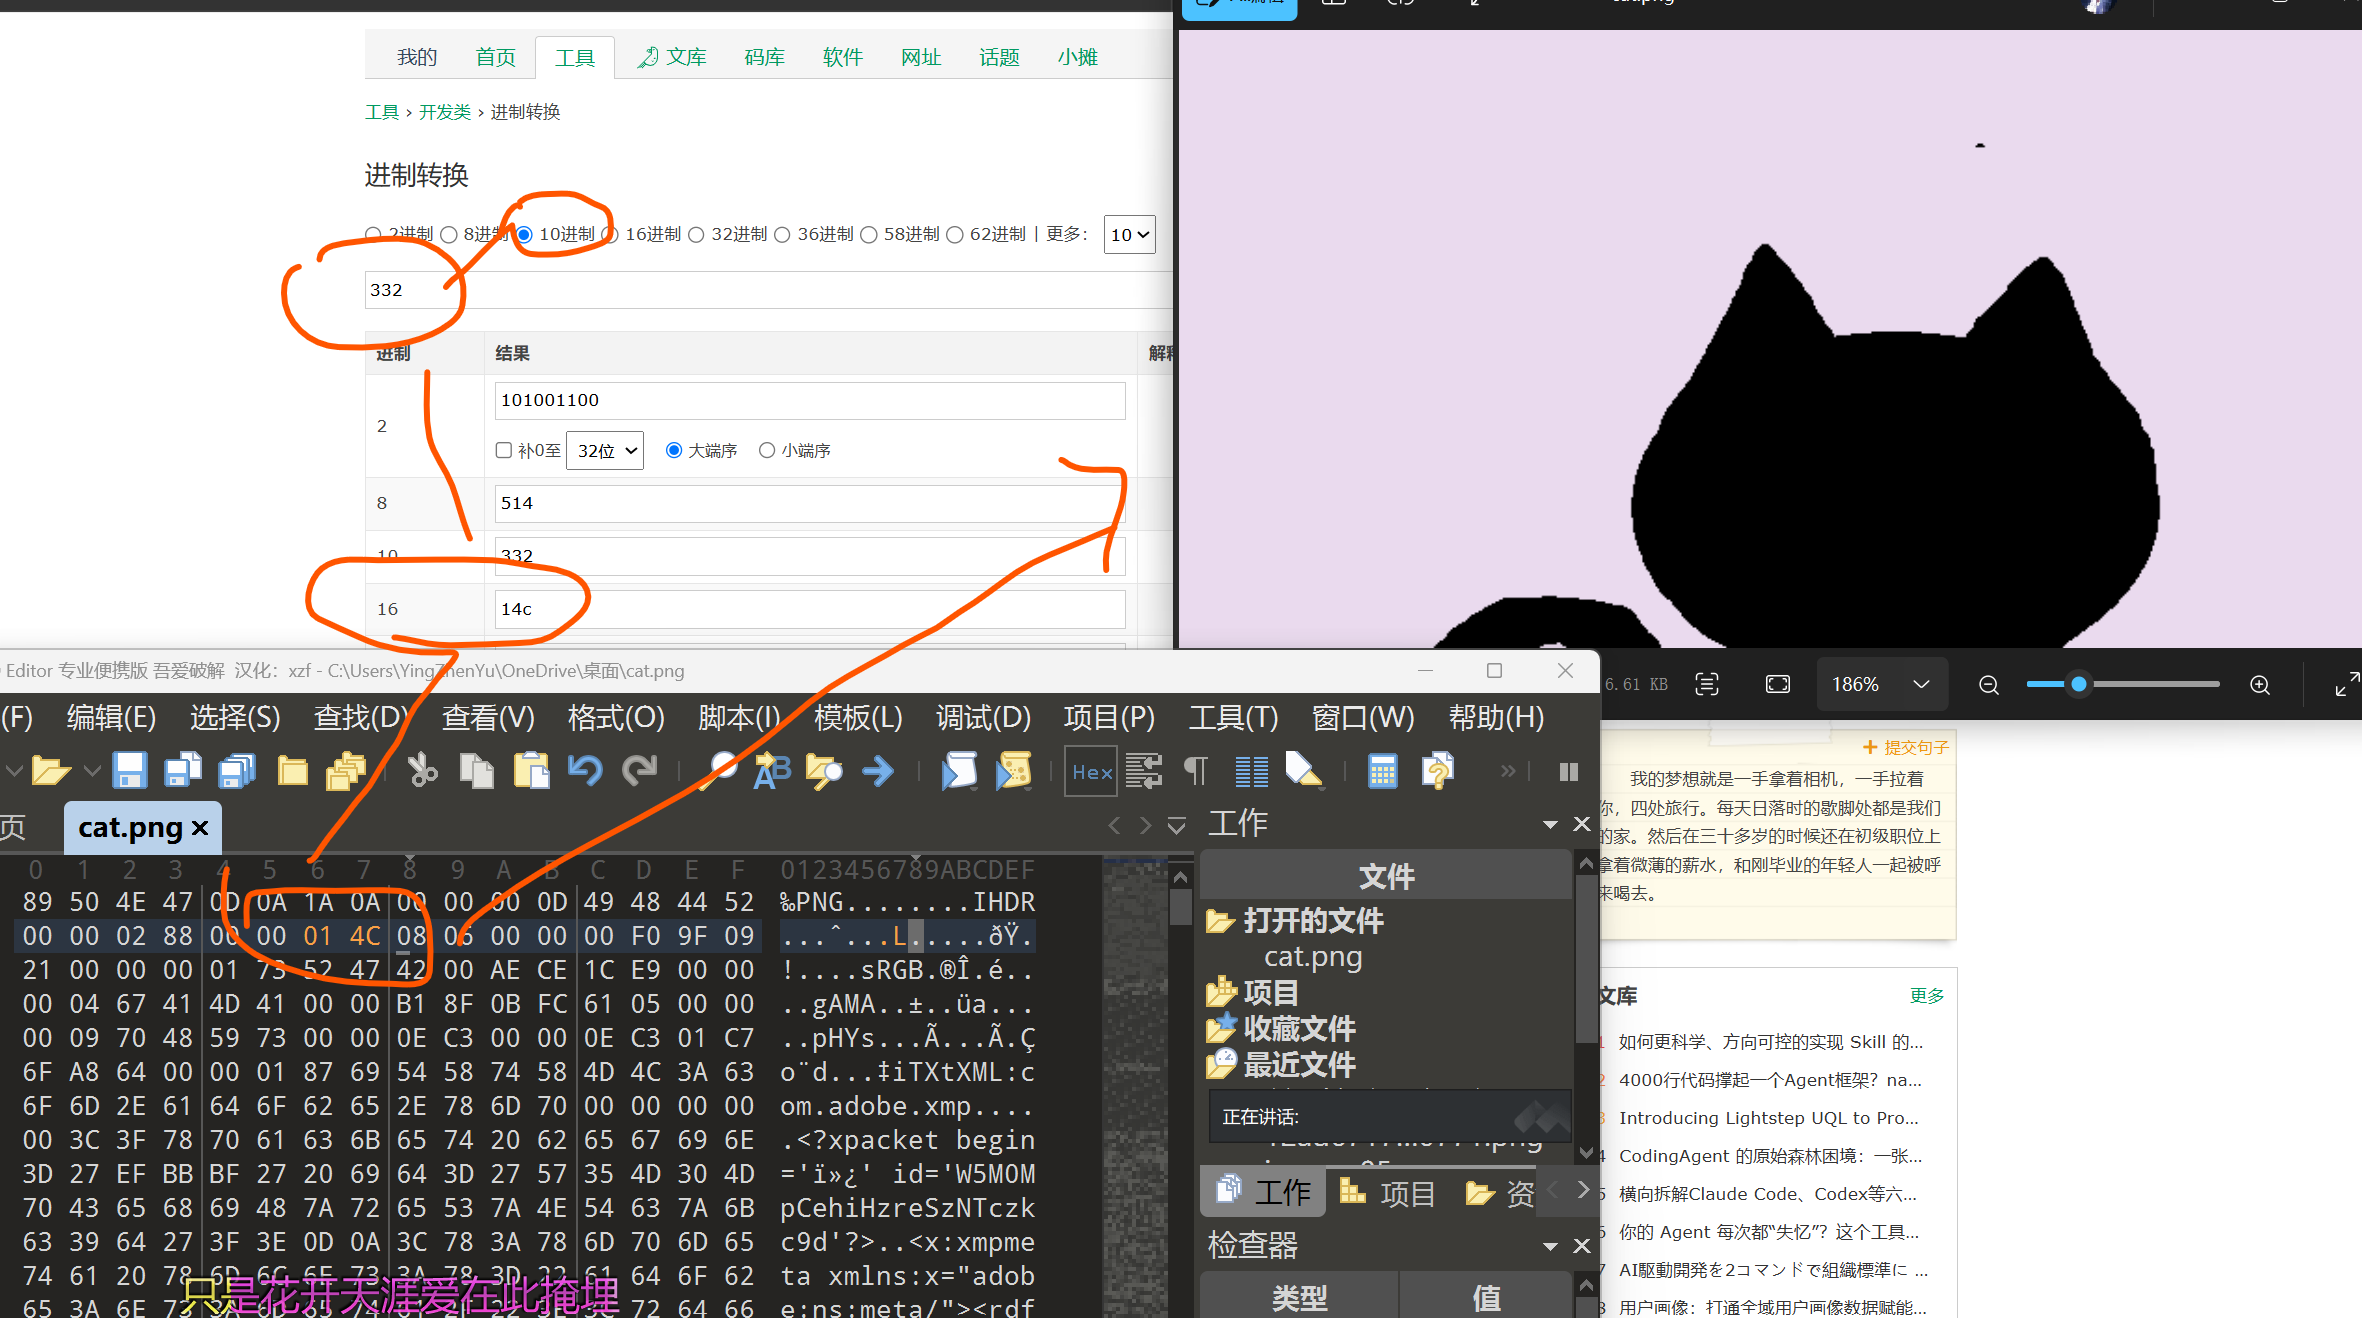Open Replace tool (A-B icon)
The width and height of the screenshot is (2362, 1318).
(x=771, y=771)
